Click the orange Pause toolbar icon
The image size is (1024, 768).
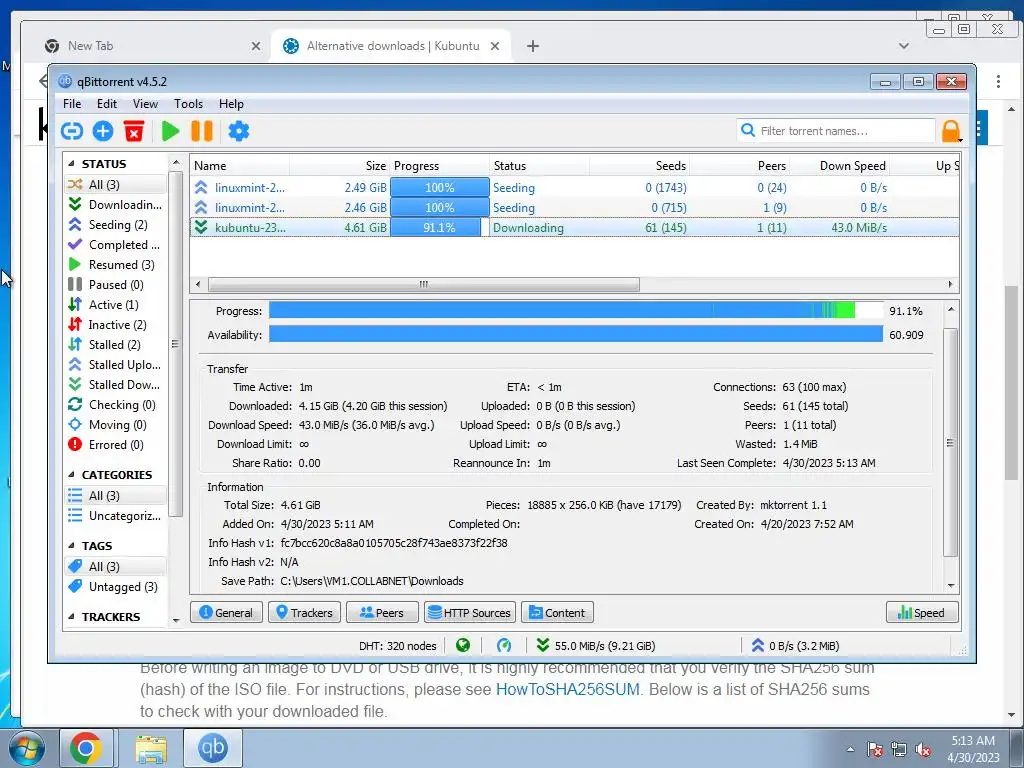click(202, 131)
